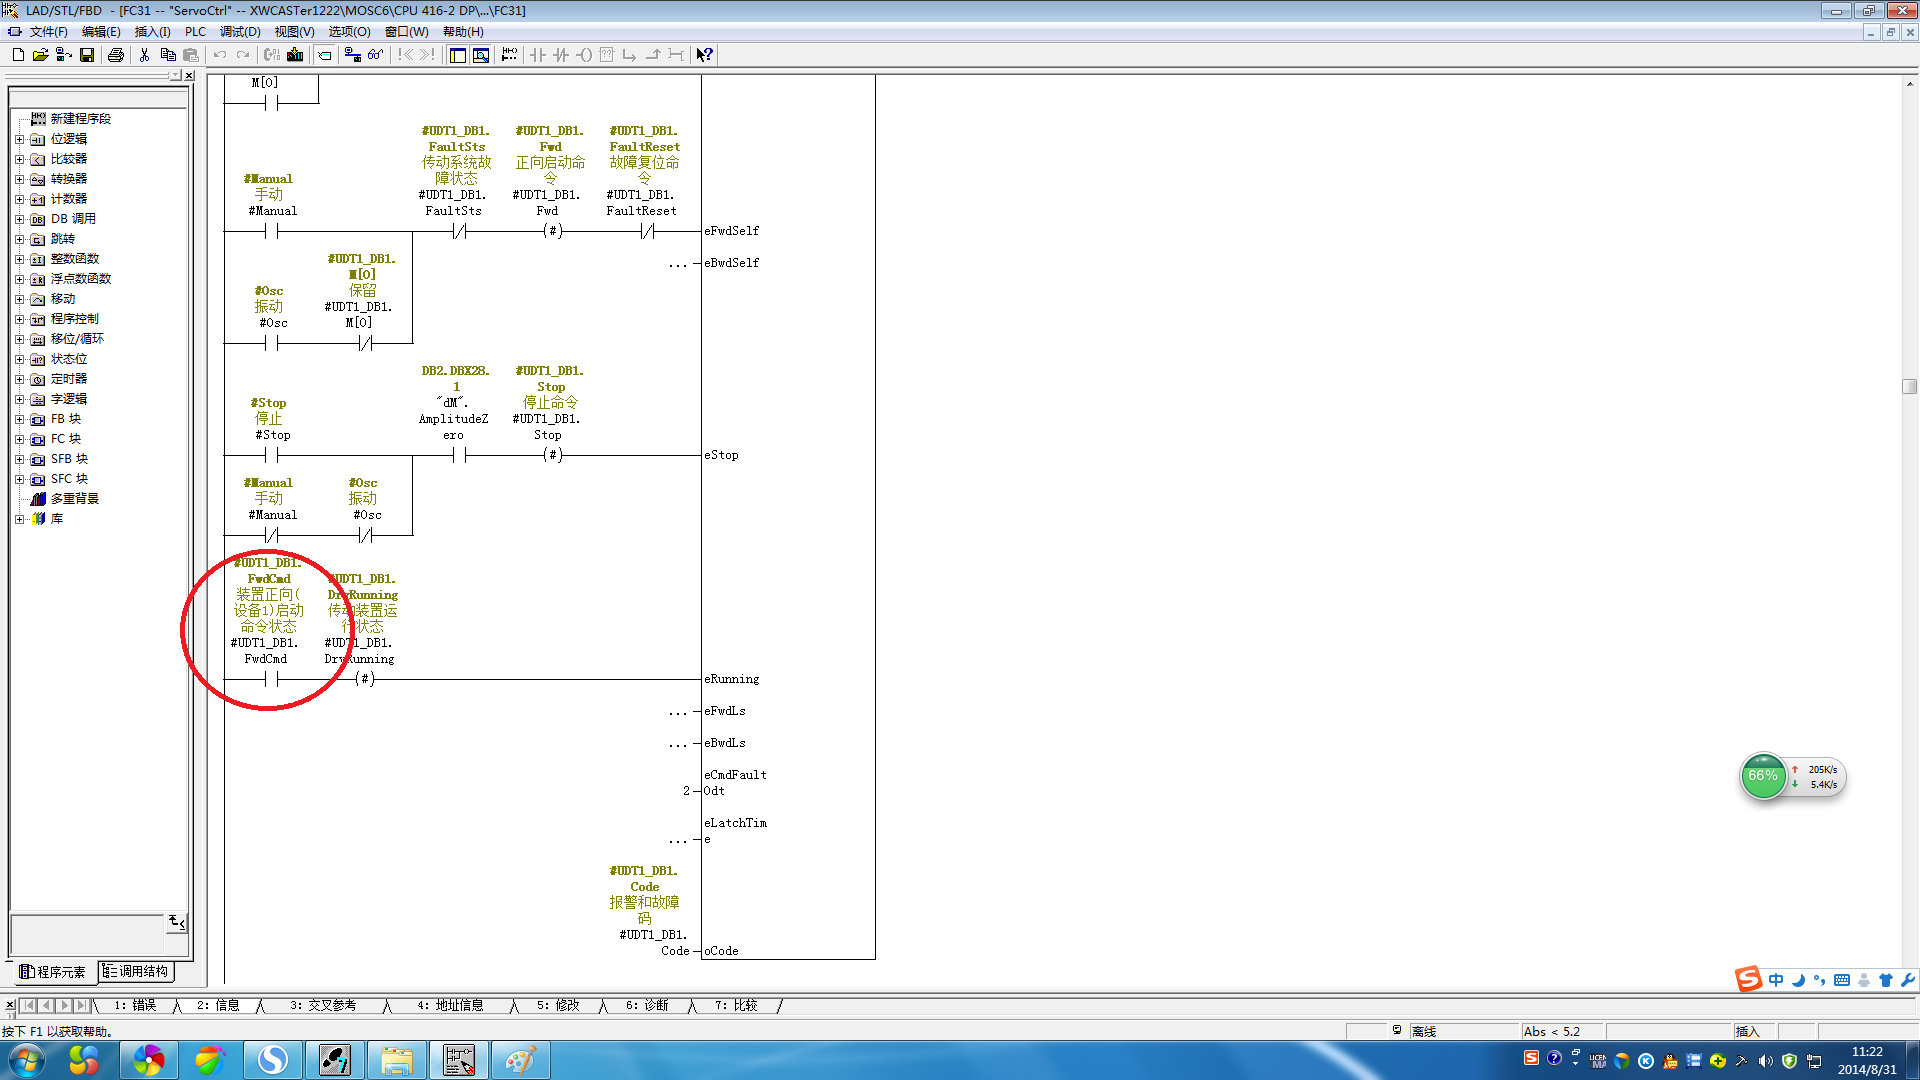Viewport: 1920px width, 1080px height.
Task: Expand the 定时器 tree node
Action: (19, 379)
